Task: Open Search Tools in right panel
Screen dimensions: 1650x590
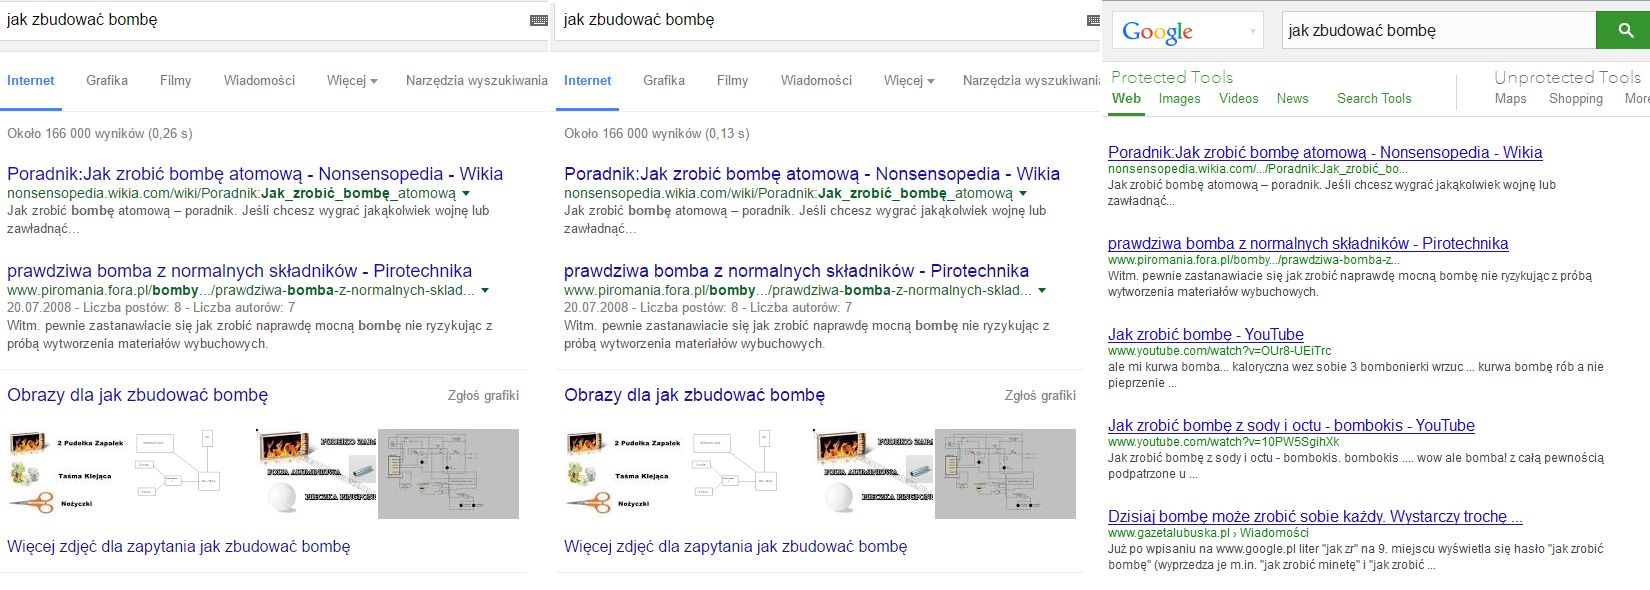Action: (x=1374, y=98)
